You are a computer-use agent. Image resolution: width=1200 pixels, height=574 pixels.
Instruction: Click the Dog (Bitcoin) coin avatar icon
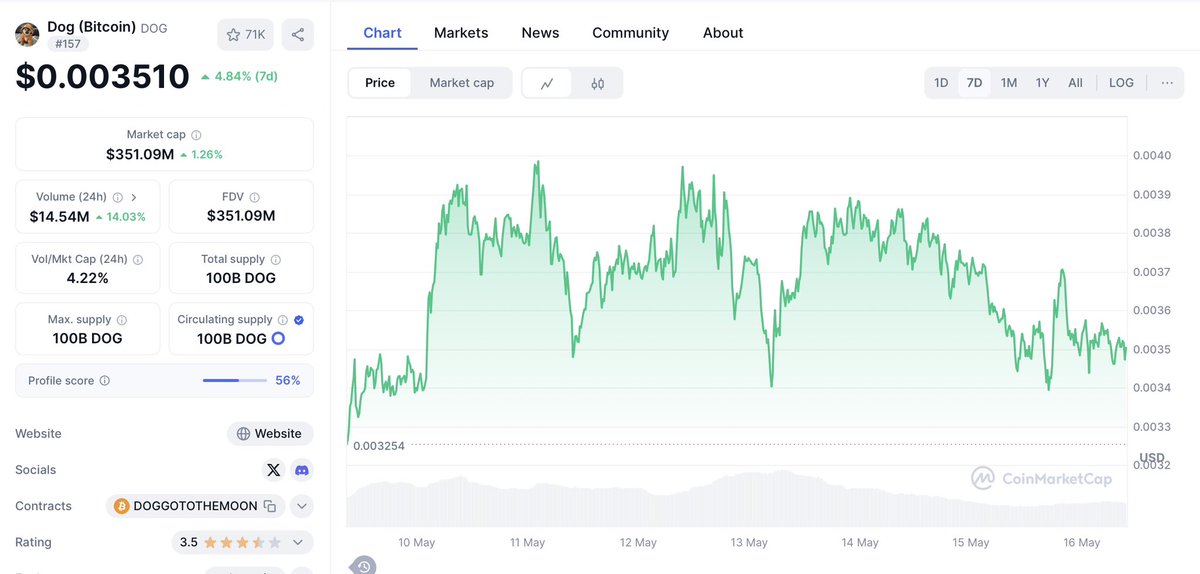27,35
